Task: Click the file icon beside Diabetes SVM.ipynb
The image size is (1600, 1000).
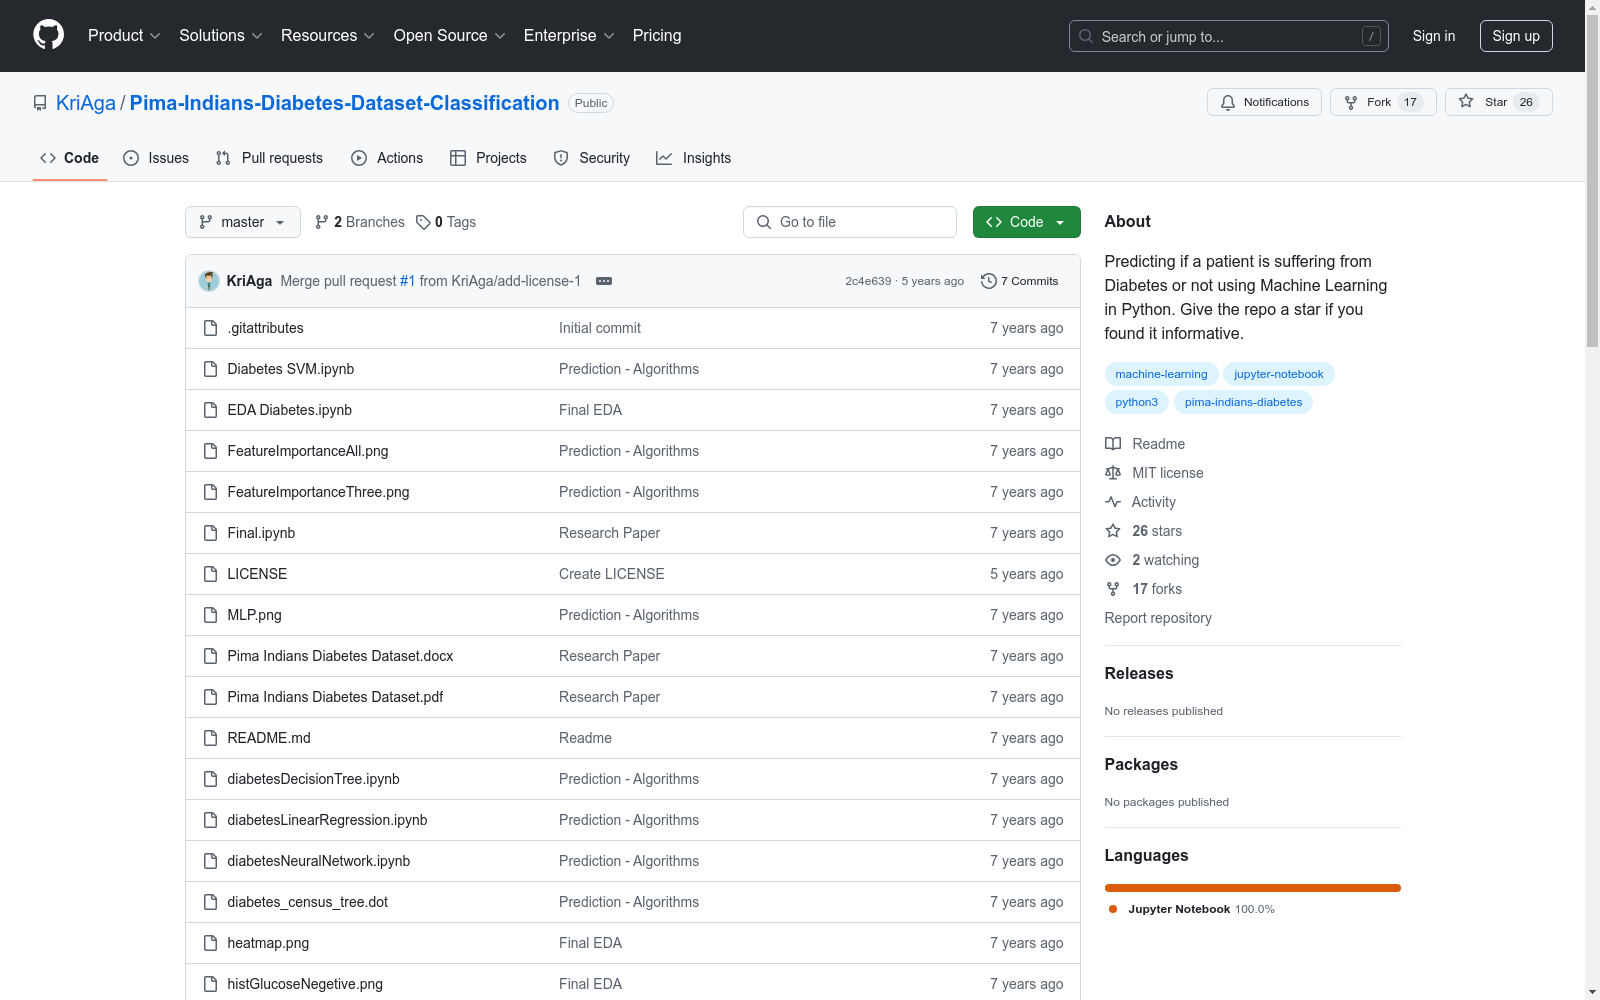Action: [x=210, y=369]
